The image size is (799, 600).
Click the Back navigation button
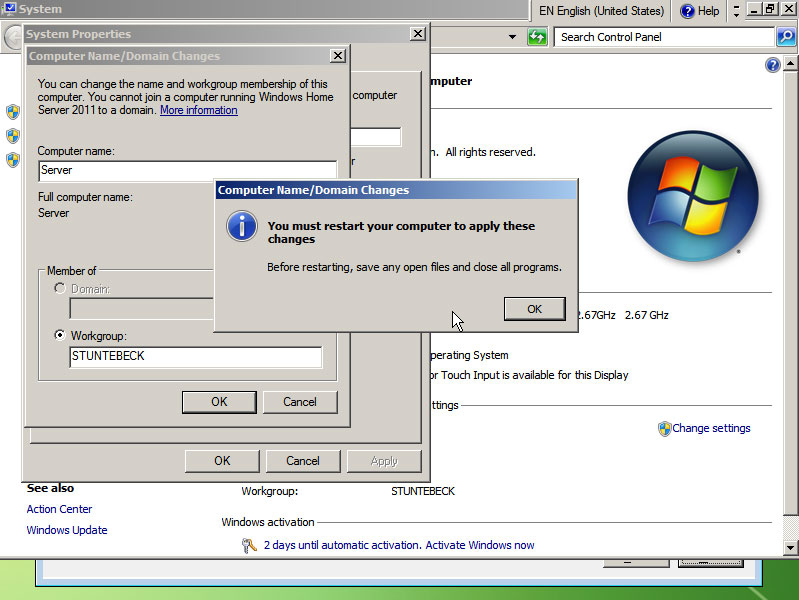[x=13, y=37]
